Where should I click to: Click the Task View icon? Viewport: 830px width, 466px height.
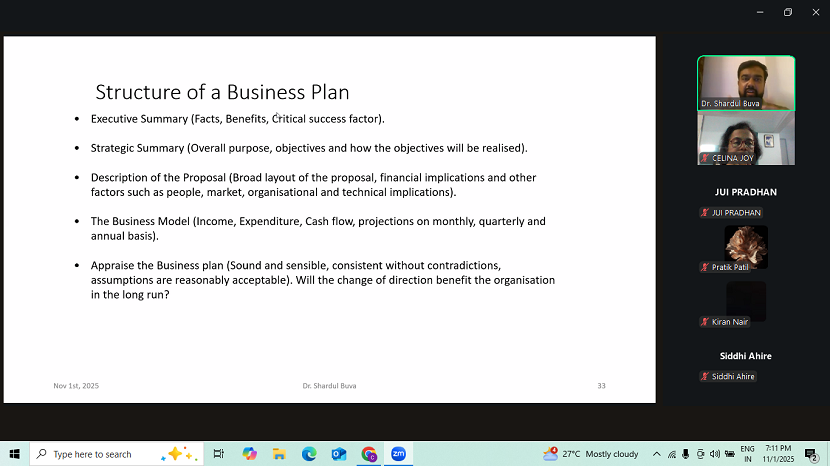[x=219, y=454]
